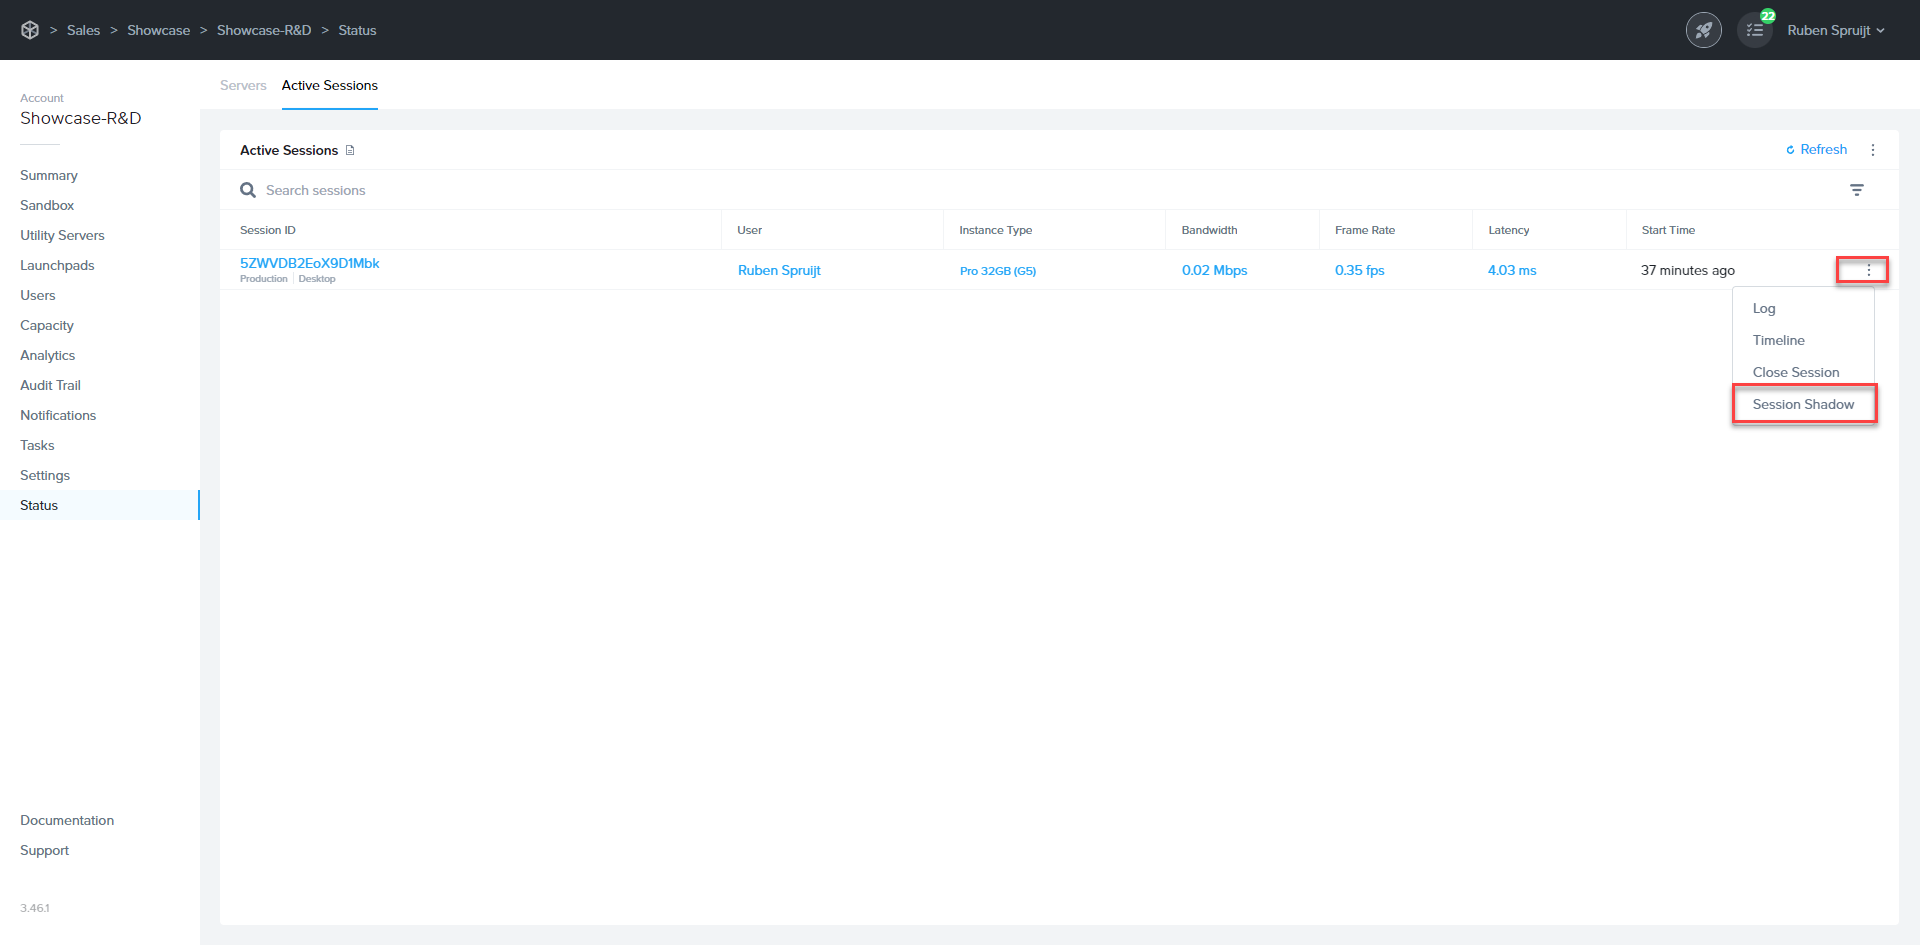The height and width of the screenshot is (945, 1920).
Task: Click the session row three-dot menu
Action: (1867, 270)
